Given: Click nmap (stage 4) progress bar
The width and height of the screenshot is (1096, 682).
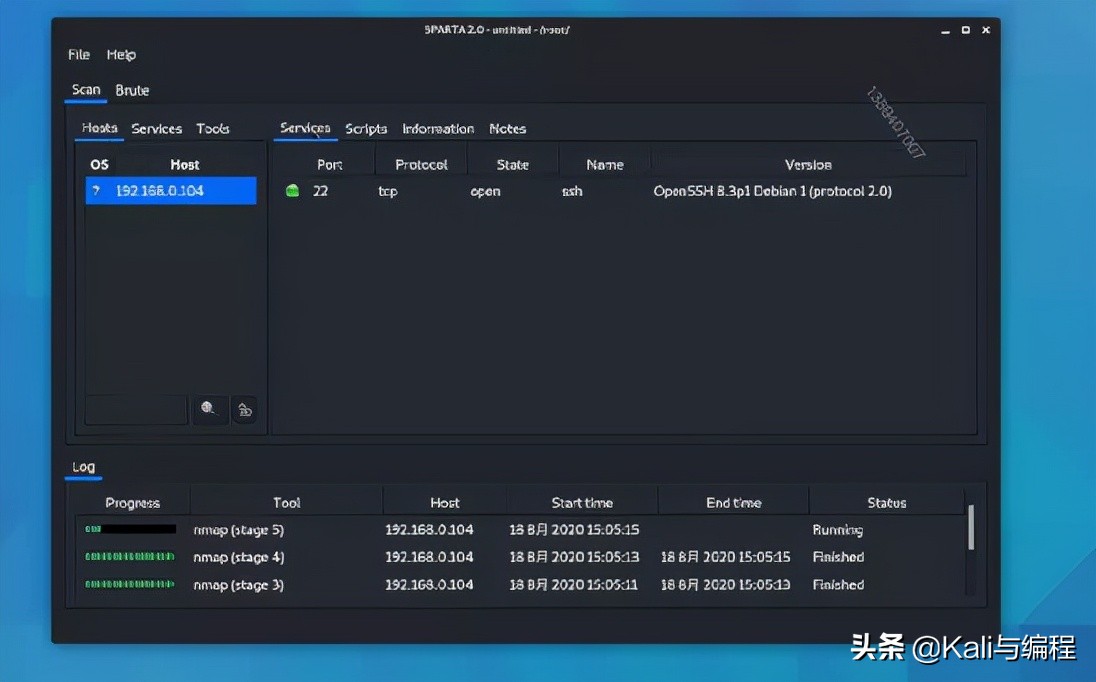Looking at the screenshot, I should (130, 556).
